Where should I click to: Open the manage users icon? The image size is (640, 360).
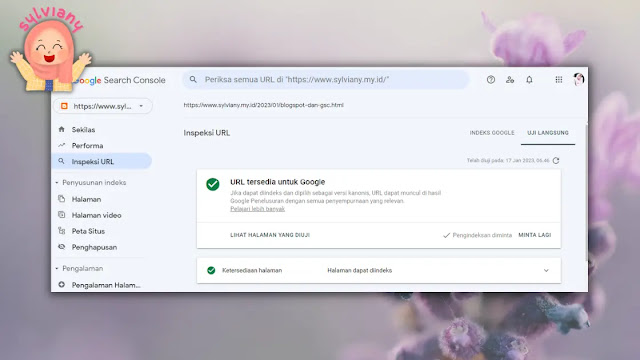pyautogui.click(x=510, y=80)
